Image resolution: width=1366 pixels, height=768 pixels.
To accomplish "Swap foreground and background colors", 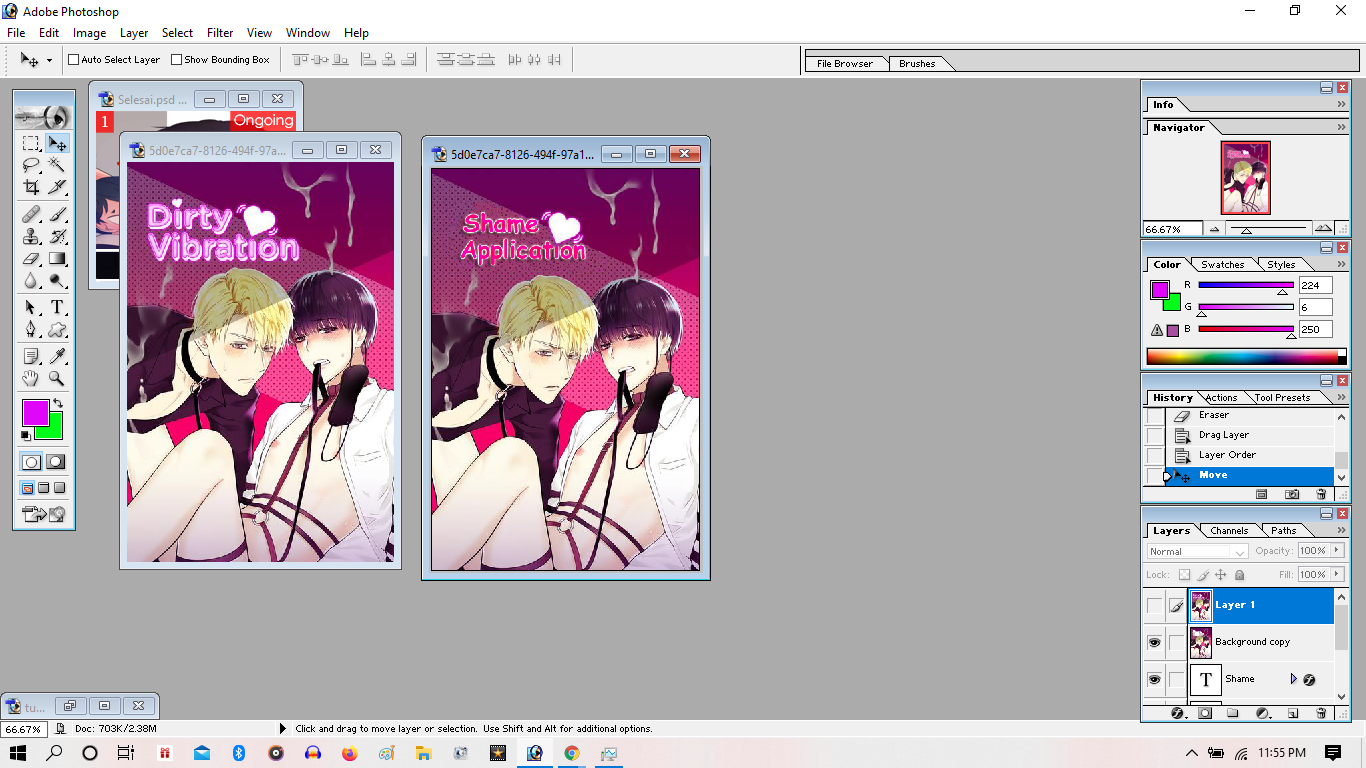I will tap(58, 403).
